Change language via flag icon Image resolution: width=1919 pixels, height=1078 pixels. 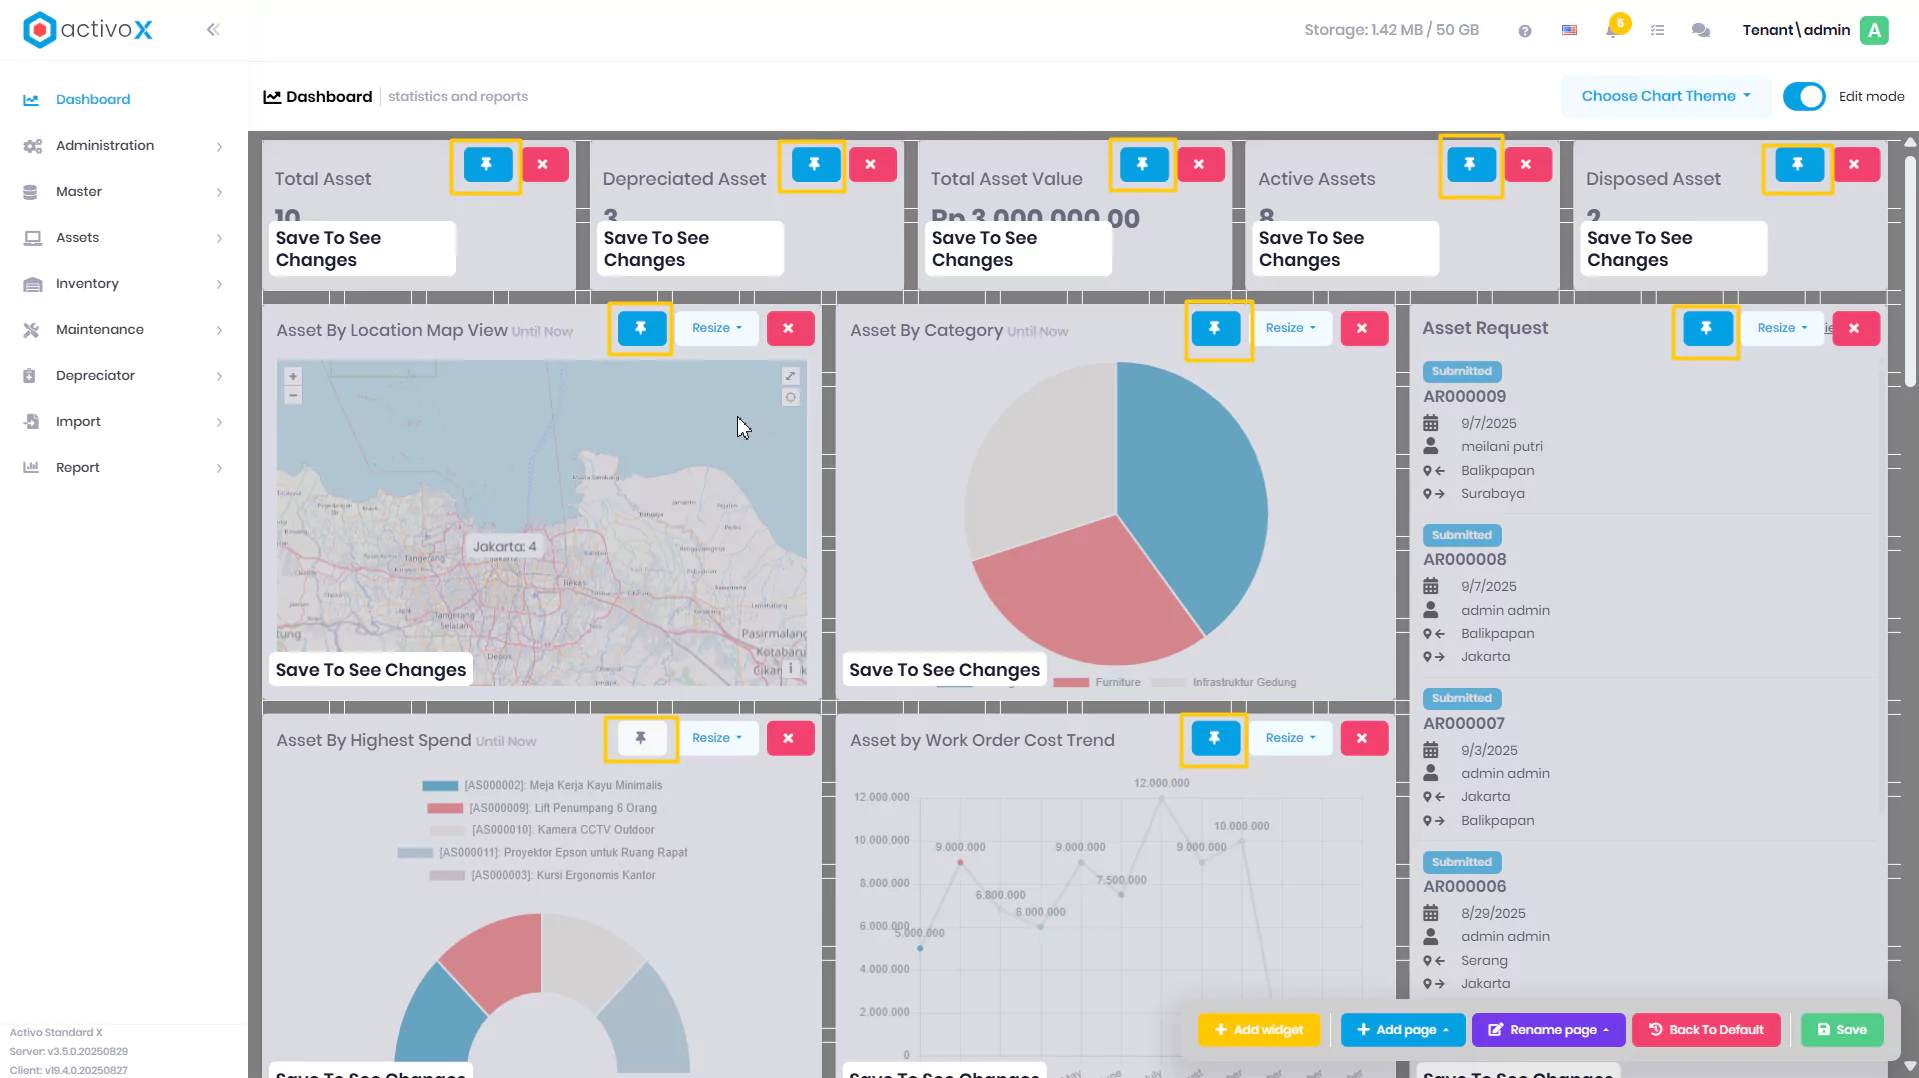coord(1569,30)
